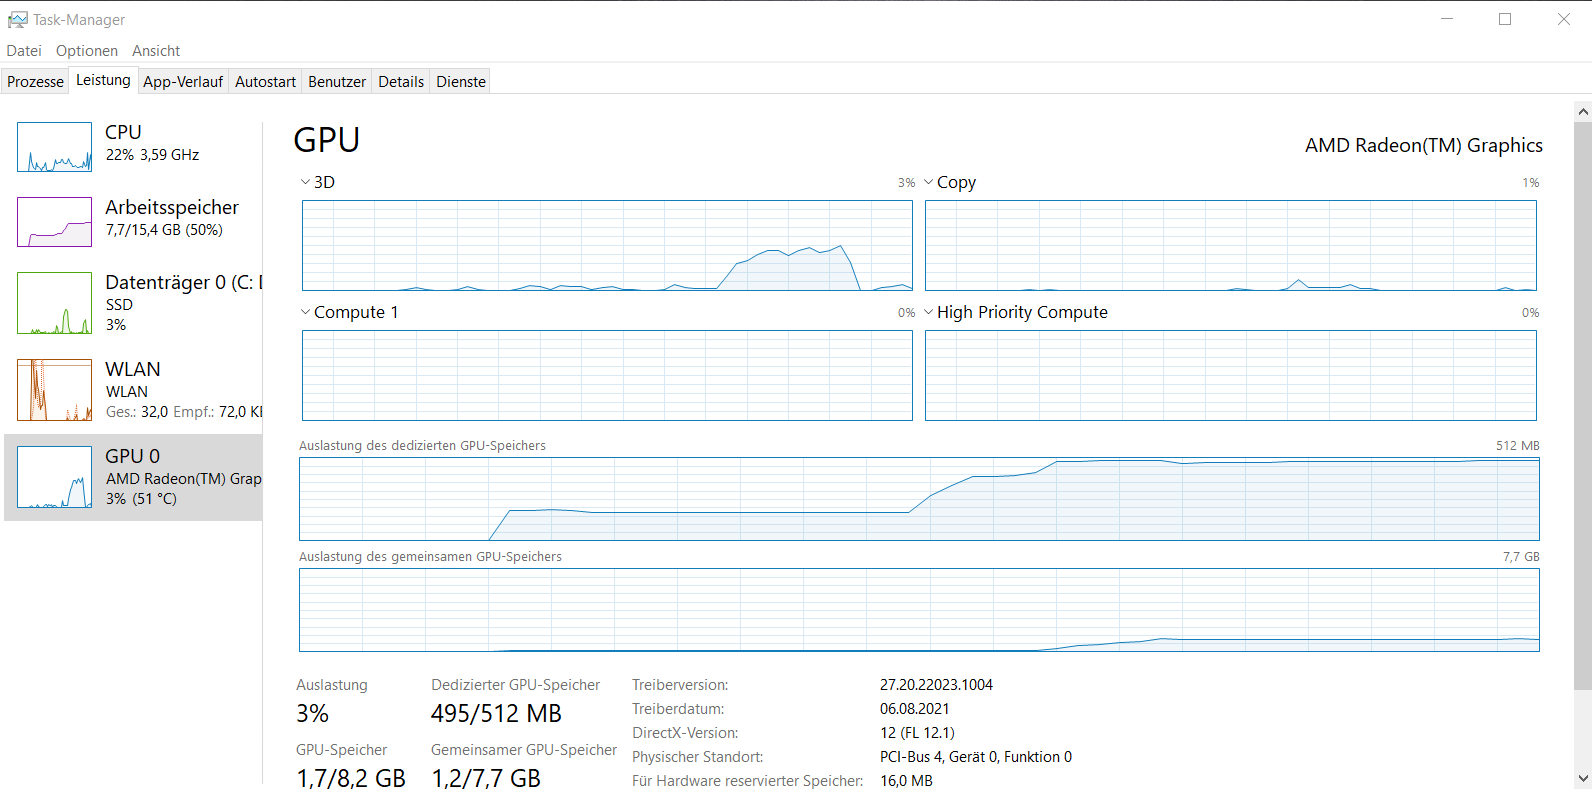Click the '7,7/15,4 GB (50%)' memory text

click(164, 230)
